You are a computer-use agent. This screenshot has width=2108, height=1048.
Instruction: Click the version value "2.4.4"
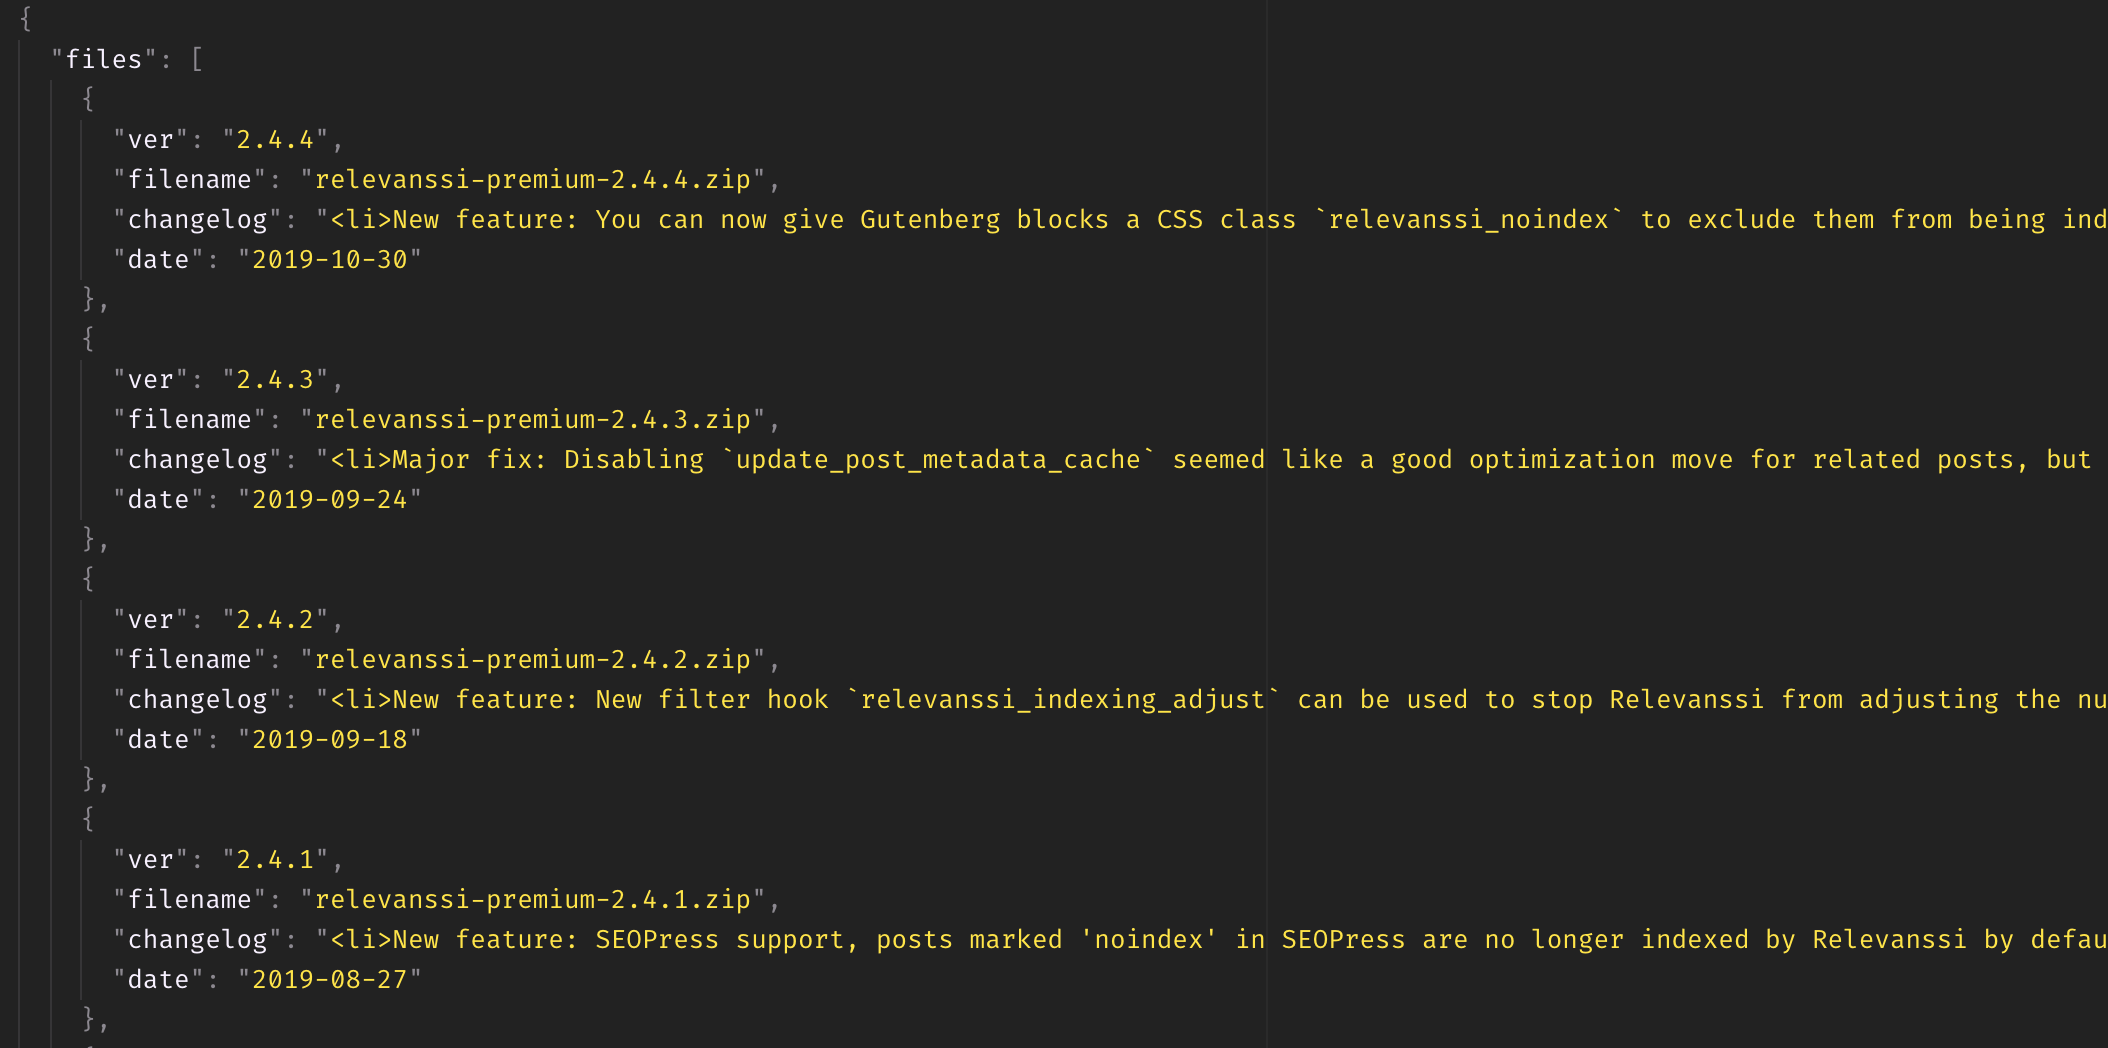point(275,140)
